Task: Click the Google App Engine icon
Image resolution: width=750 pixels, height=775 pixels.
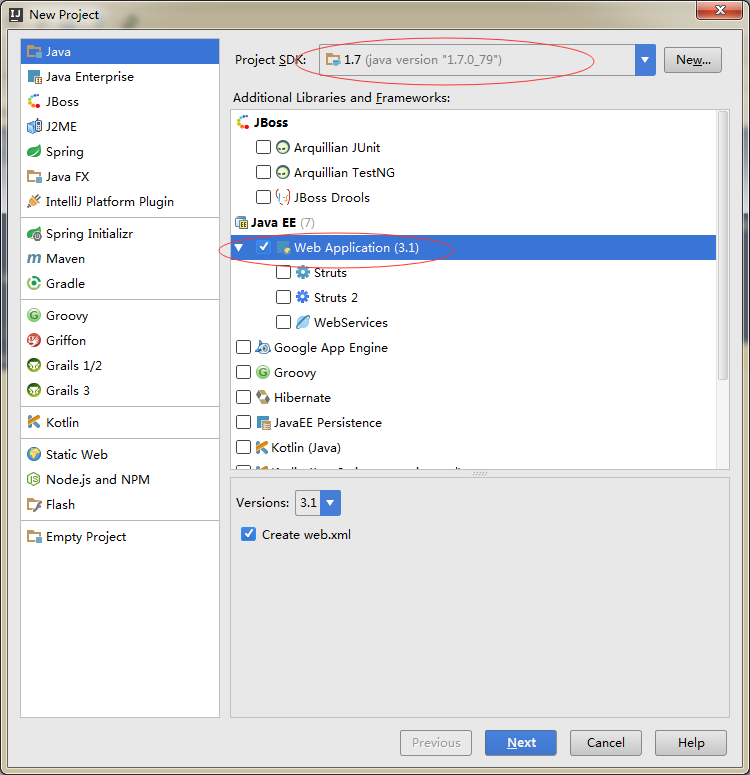Action: click(263, 347)
